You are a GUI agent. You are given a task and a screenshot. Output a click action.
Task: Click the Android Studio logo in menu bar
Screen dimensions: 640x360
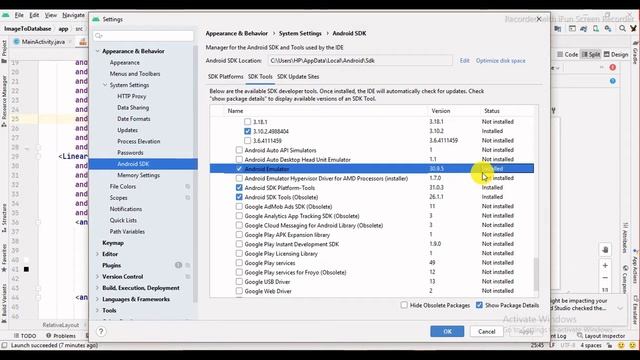tap(5, 15)
